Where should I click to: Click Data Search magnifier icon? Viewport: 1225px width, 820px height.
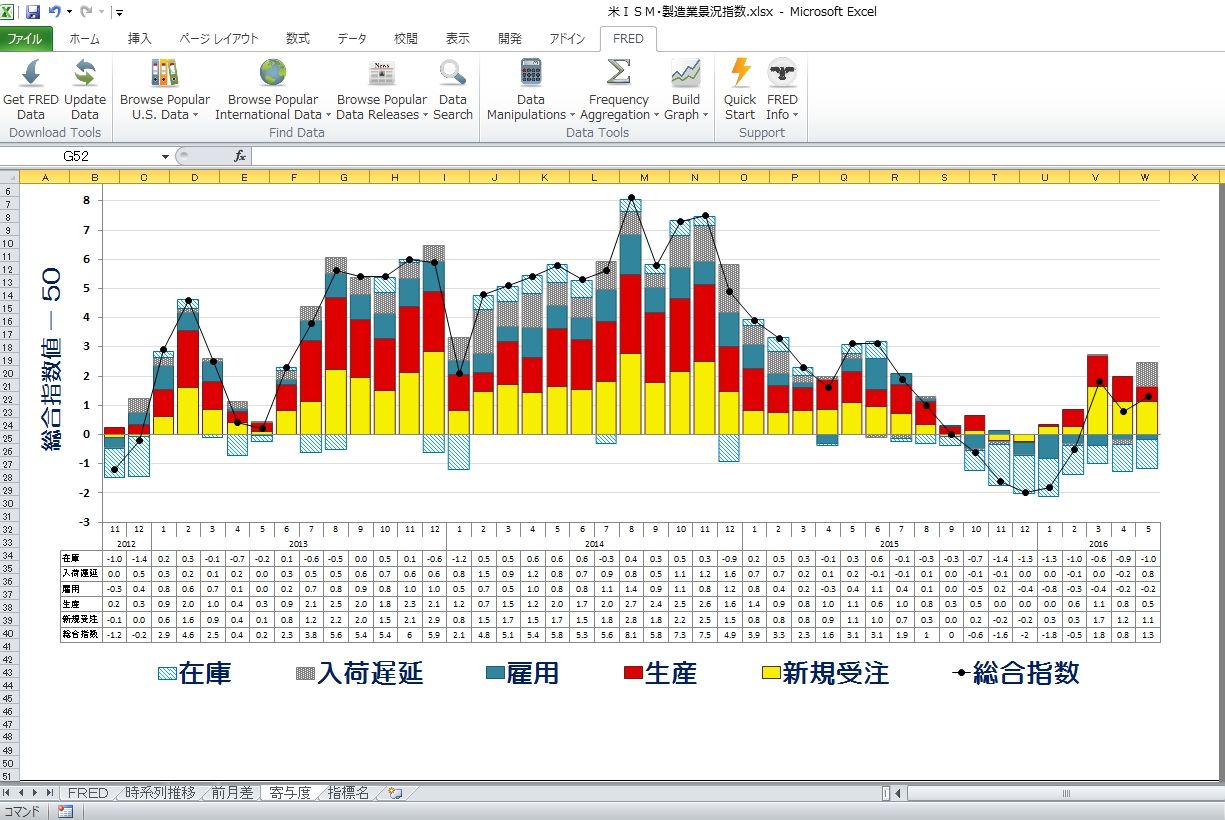pos(453,73)
